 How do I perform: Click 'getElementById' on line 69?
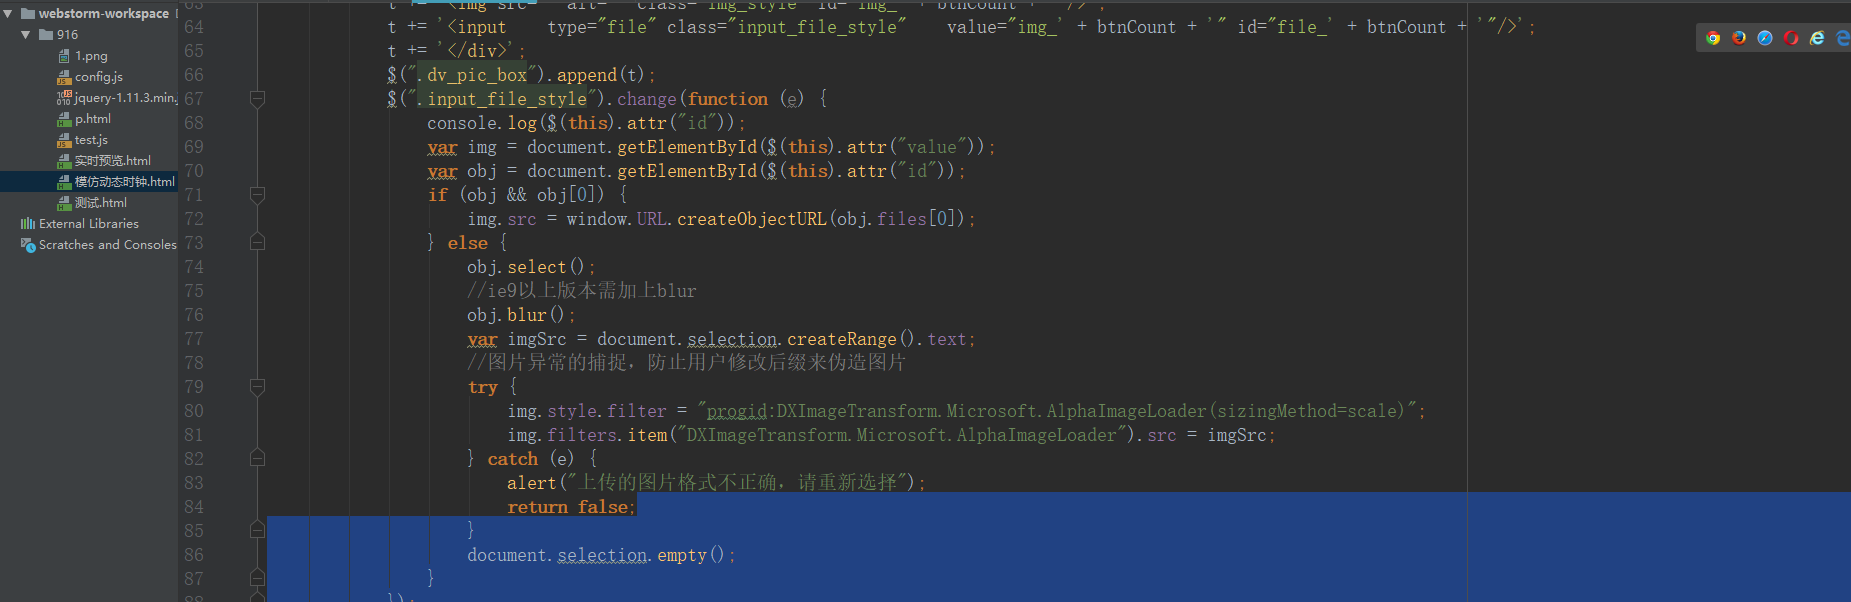tap(687, 147)
